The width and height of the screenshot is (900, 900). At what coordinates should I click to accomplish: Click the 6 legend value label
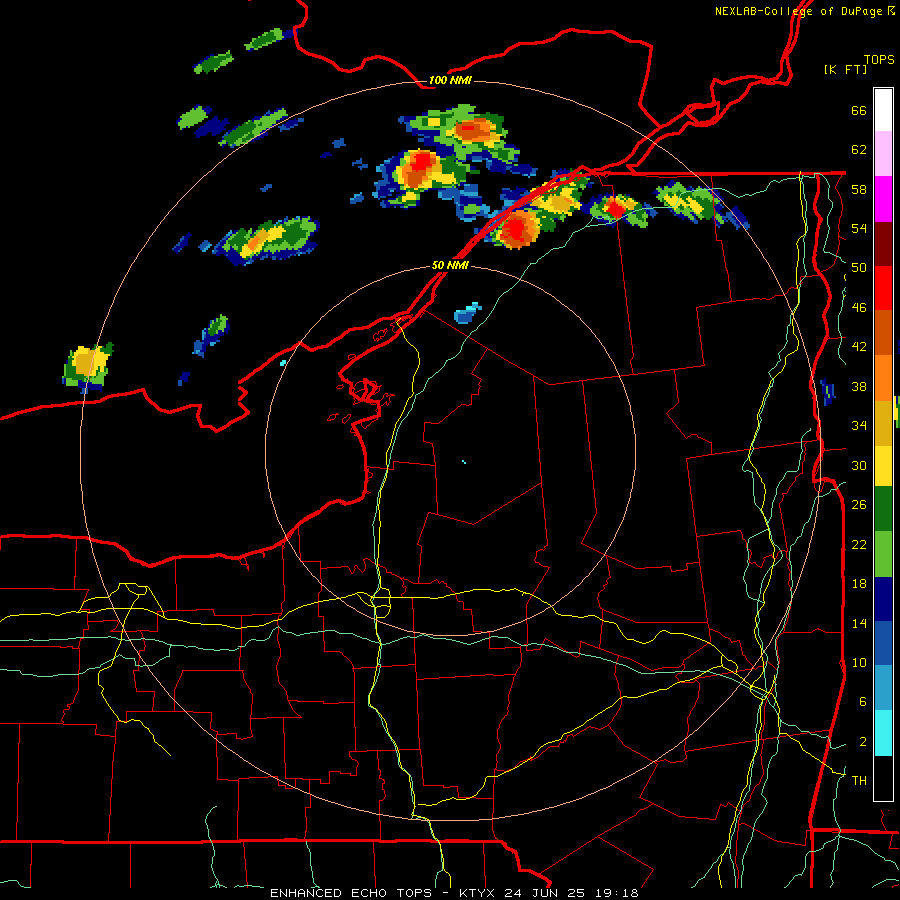coord(863,701)
